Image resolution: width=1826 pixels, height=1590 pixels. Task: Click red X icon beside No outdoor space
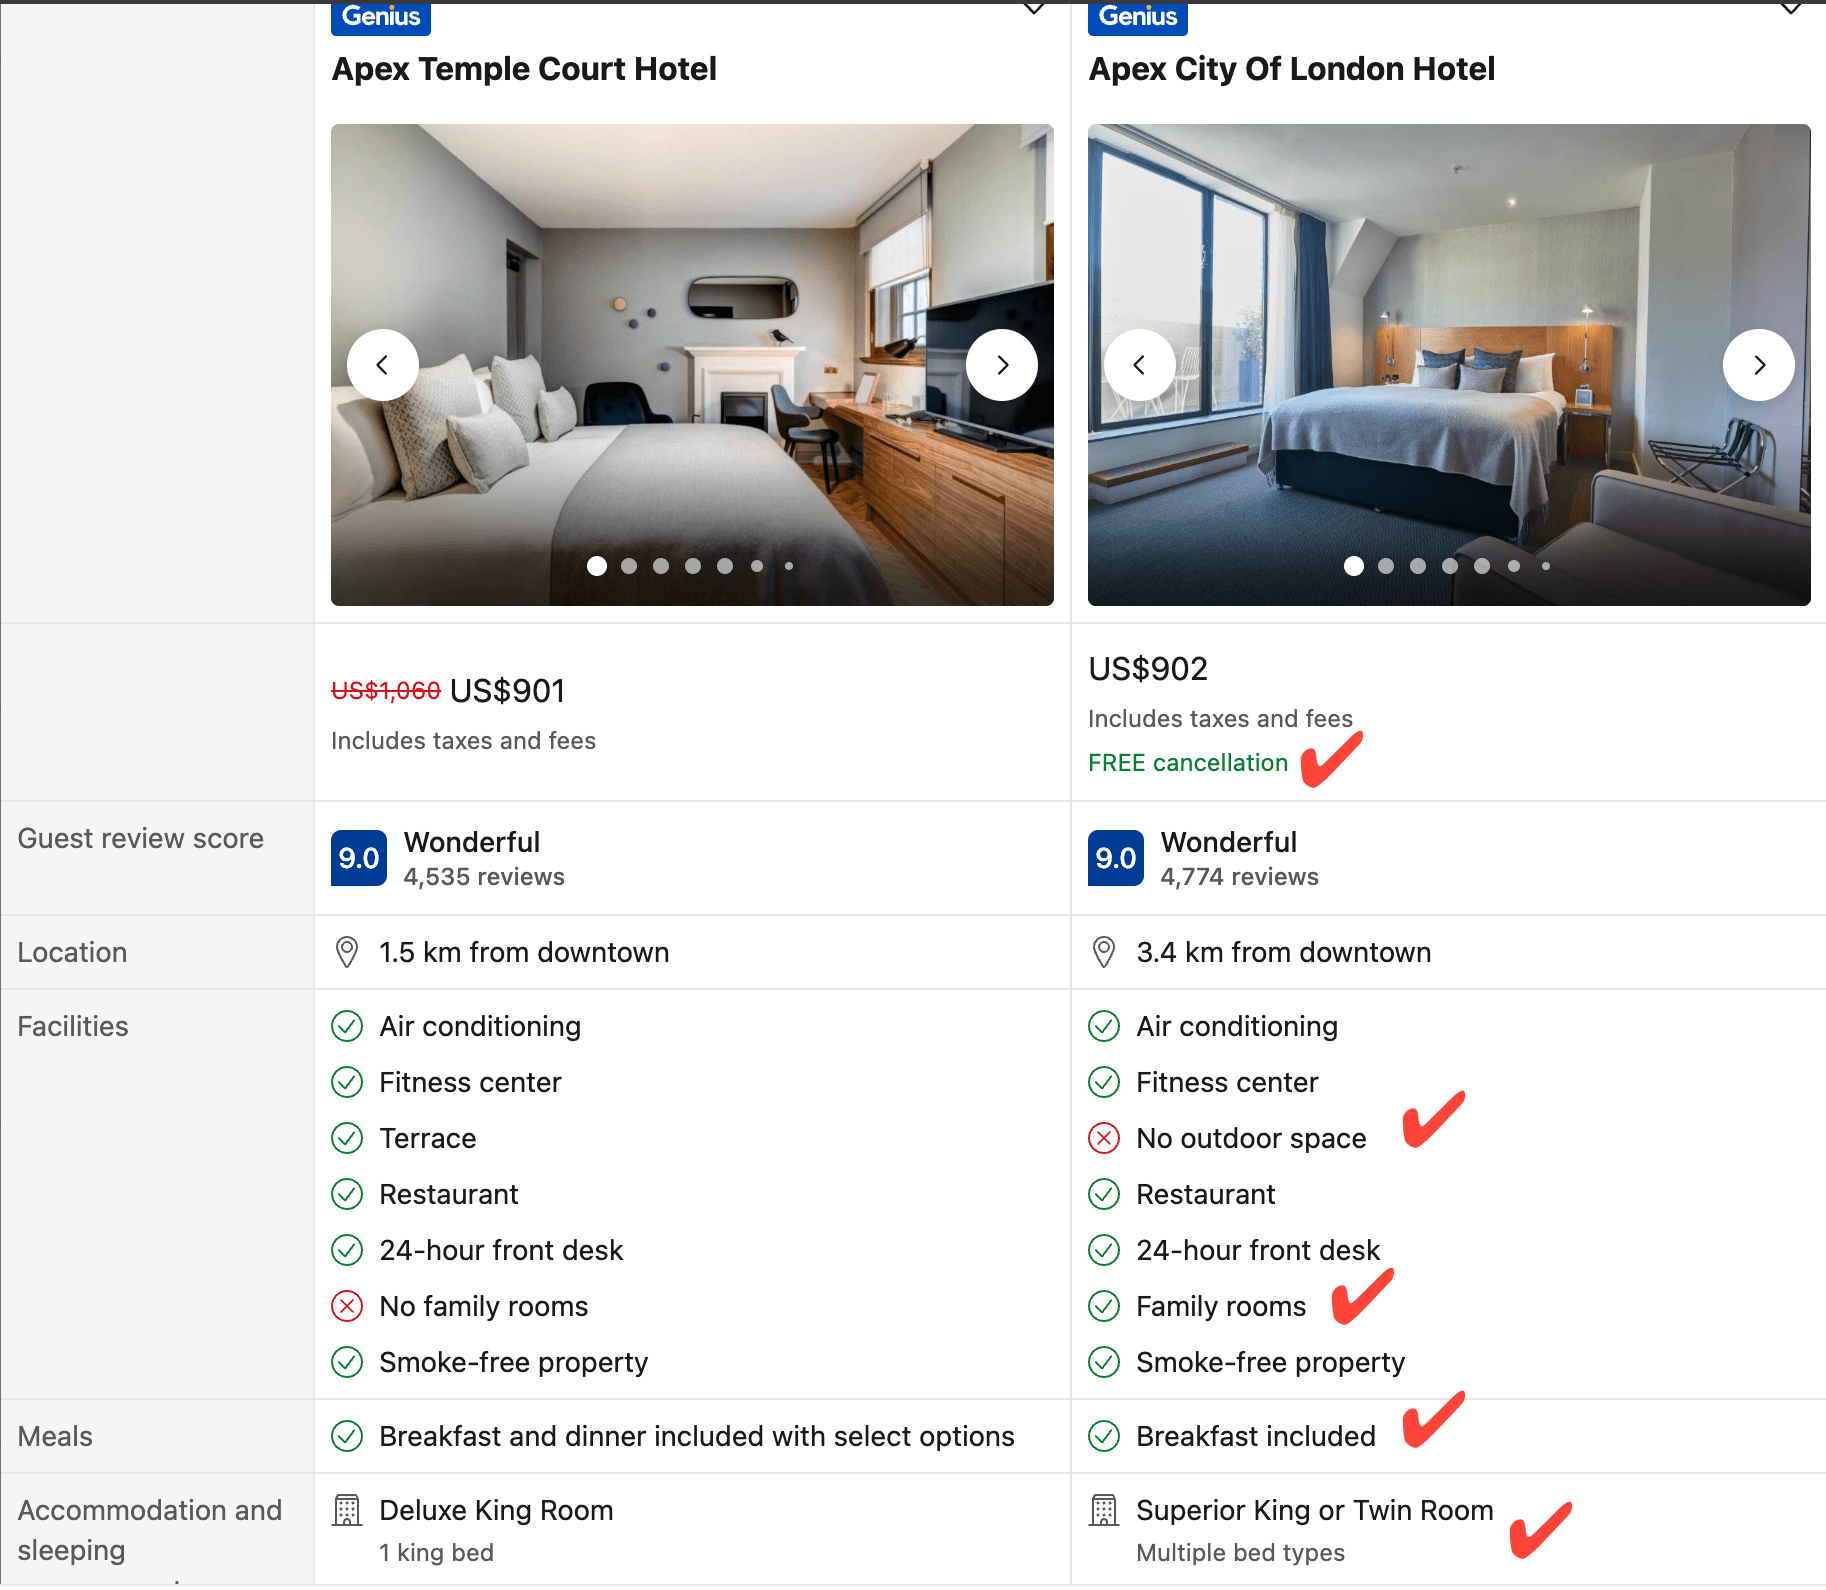[1104, 1138]
